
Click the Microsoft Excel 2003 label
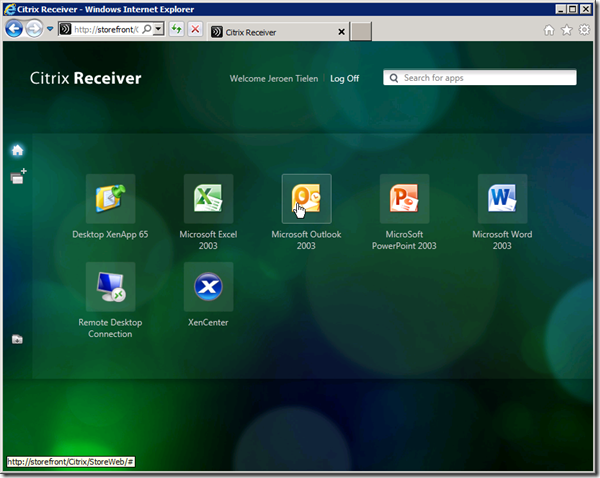(208, 240)
